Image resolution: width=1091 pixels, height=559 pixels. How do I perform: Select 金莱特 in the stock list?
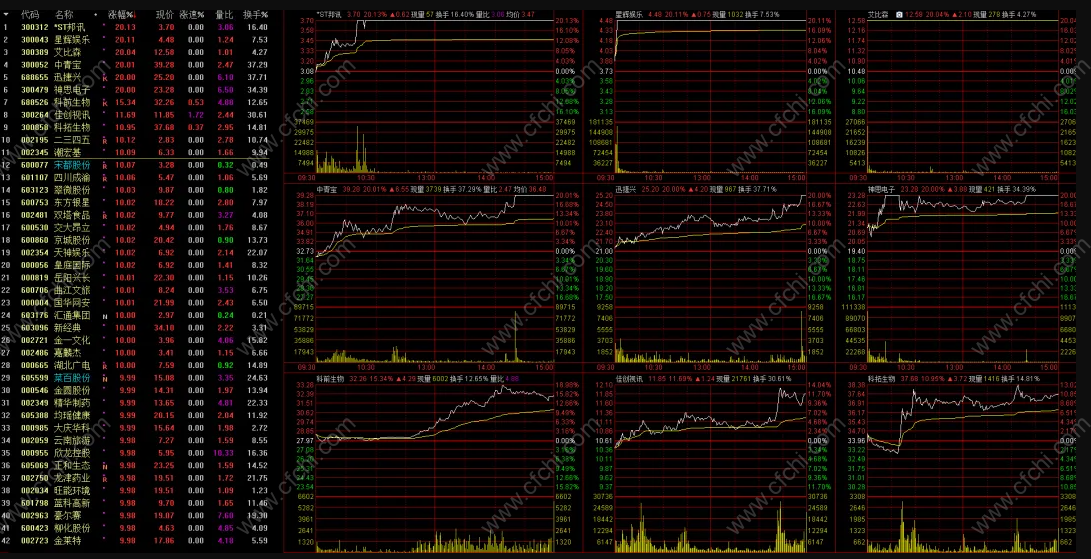tap(68, 541)
